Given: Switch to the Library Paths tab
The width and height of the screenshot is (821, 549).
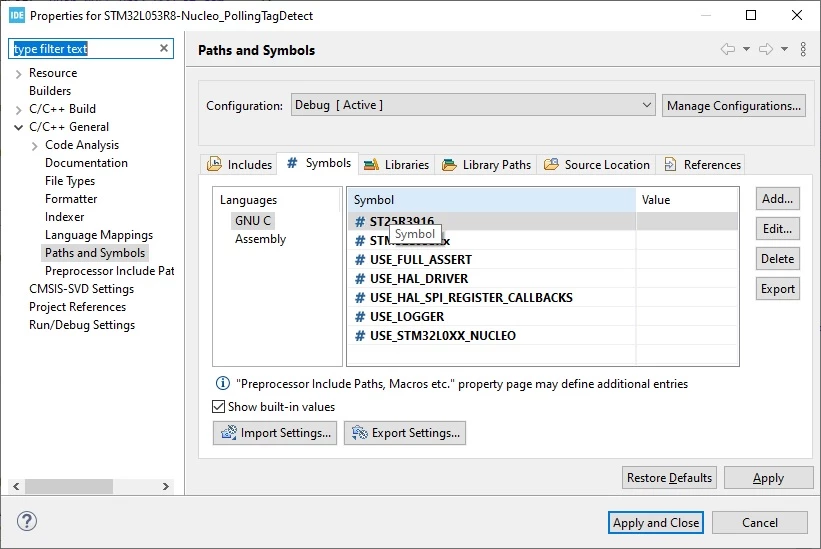Looking at the screenshot, I should coord(486,165).
